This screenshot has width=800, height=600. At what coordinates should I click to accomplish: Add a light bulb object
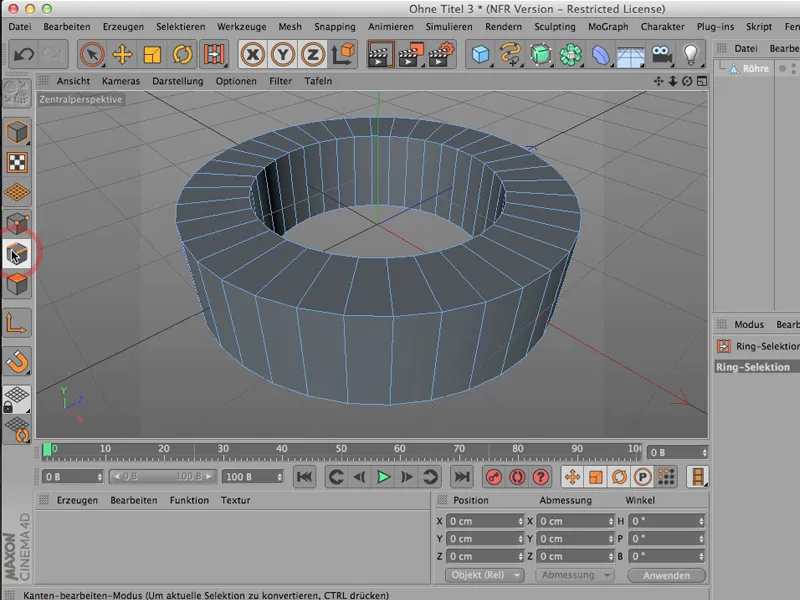(690, 54)
